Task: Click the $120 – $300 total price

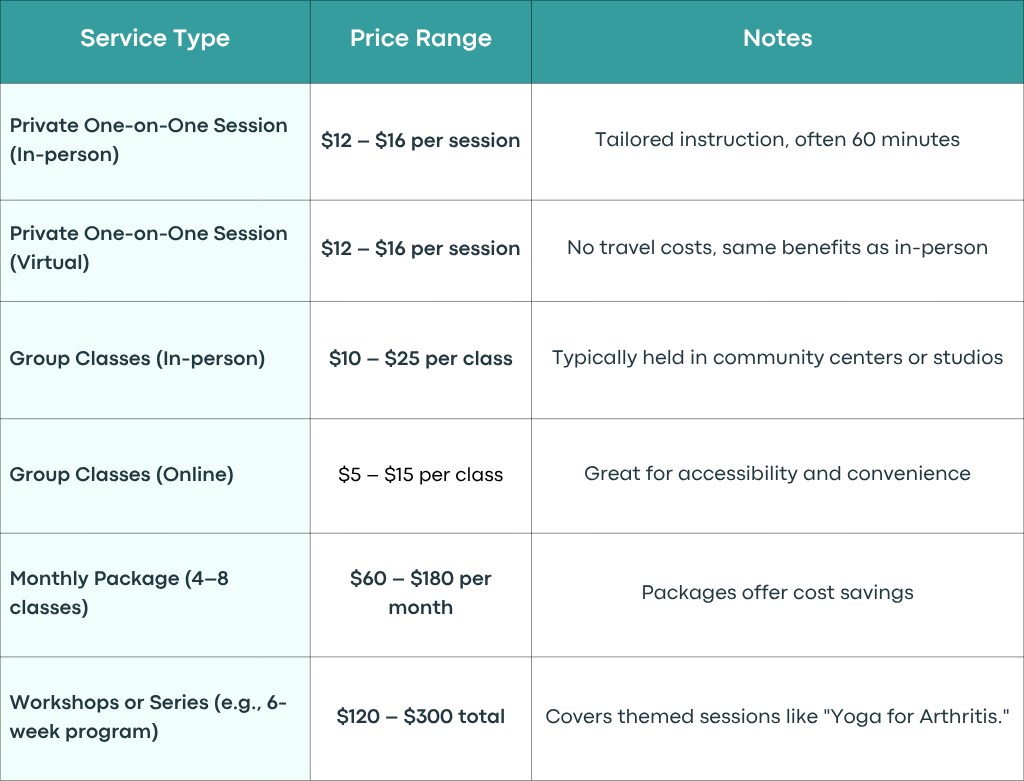Action: click(x=421, y=716)
